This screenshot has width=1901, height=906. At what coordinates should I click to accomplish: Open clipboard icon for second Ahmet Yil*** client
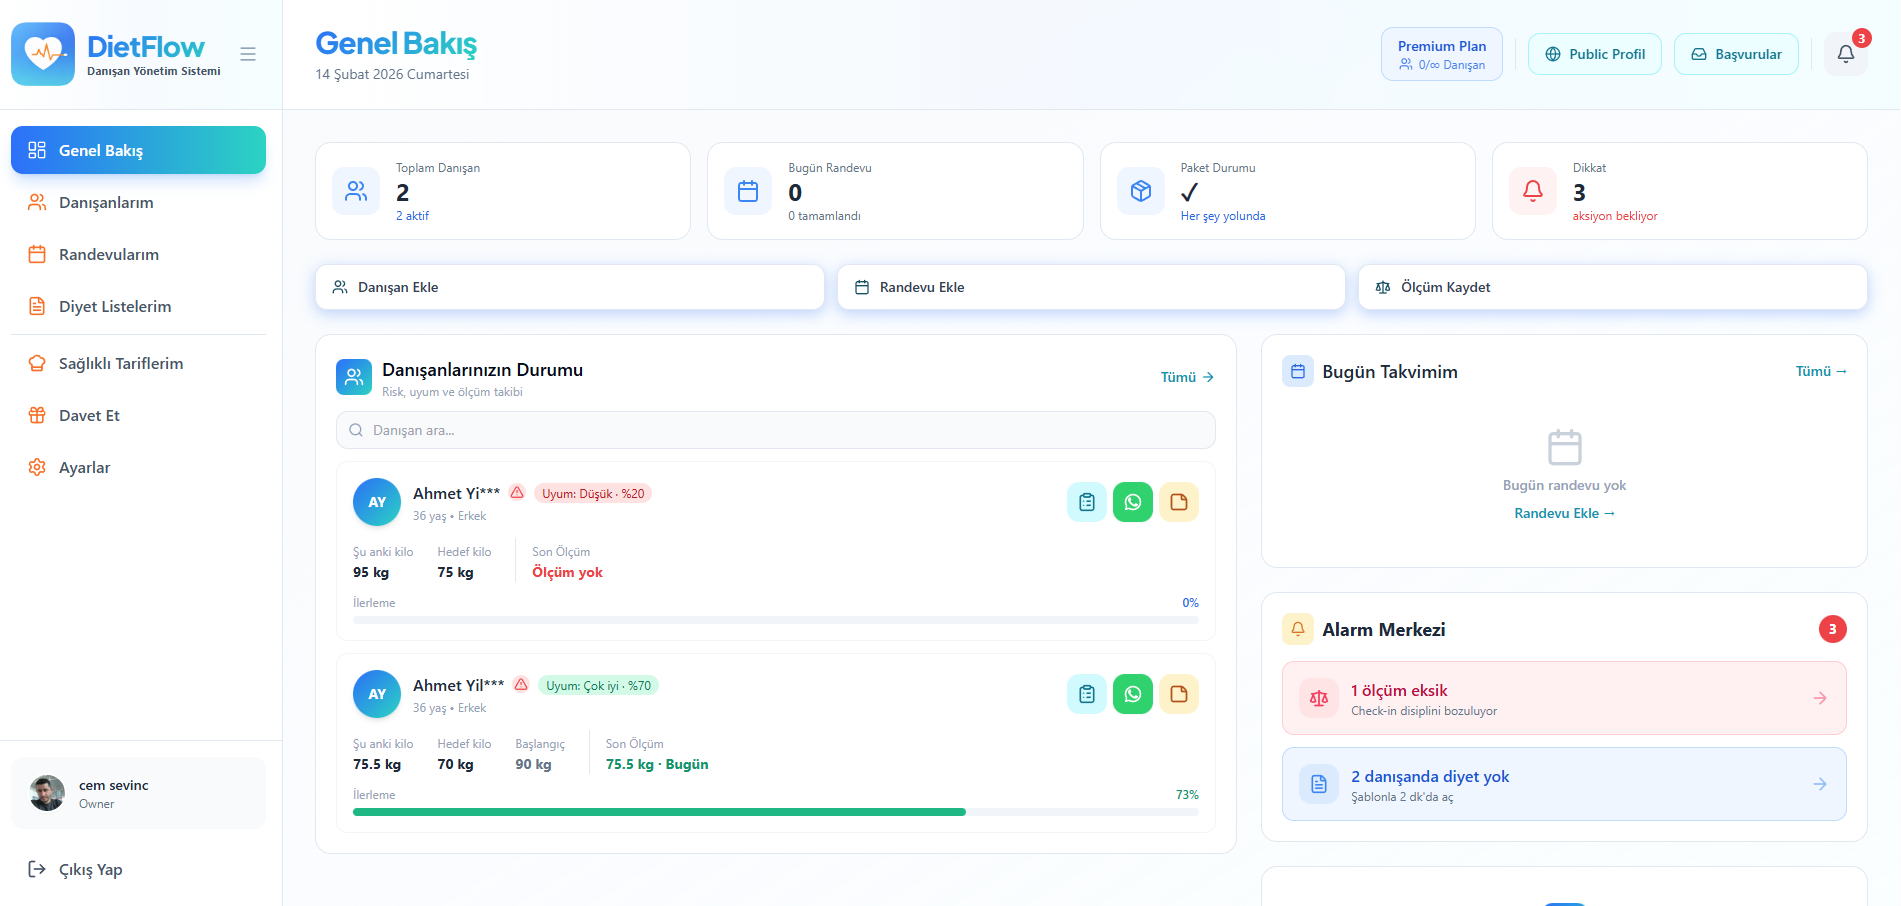tap(1086, 694)
